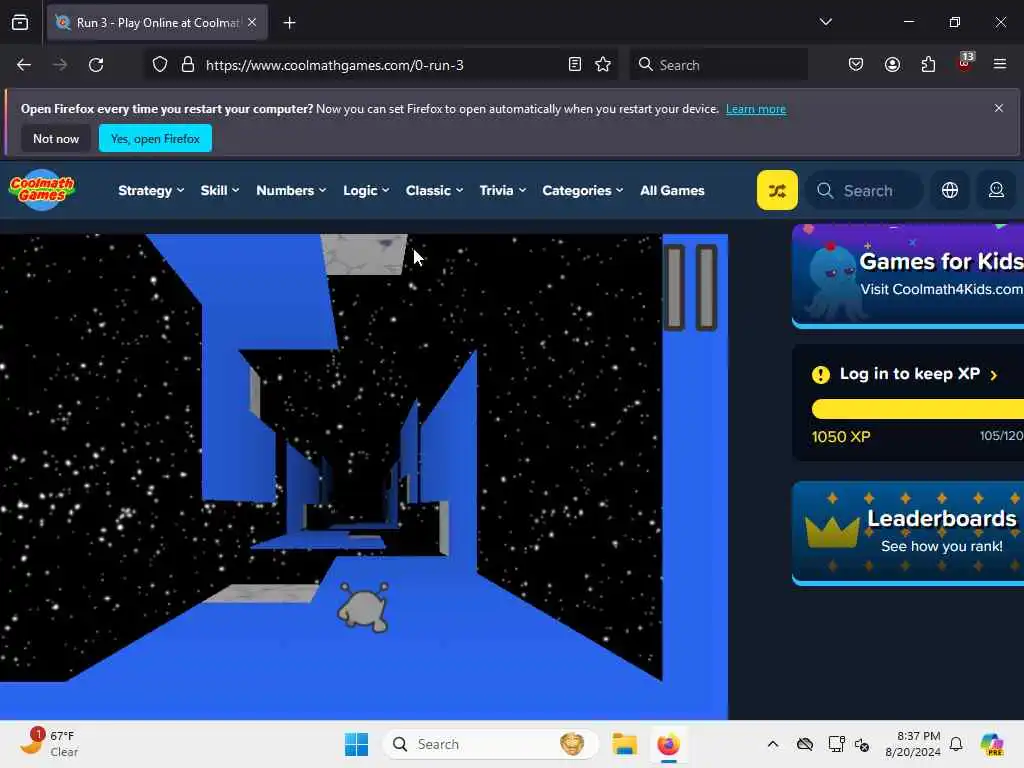Open the All Games page

(672, 190)
